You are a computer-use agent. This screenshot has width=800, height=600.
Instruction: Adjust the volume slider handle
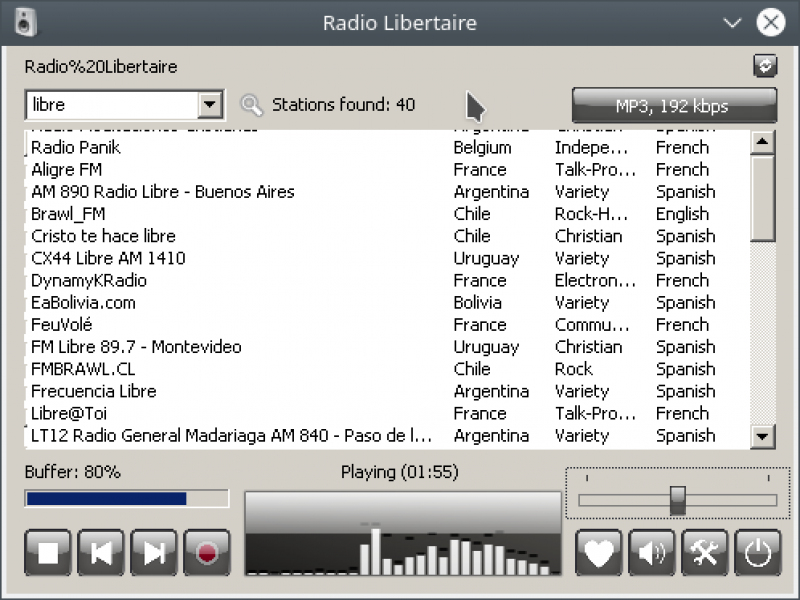(x=678, y=500)
